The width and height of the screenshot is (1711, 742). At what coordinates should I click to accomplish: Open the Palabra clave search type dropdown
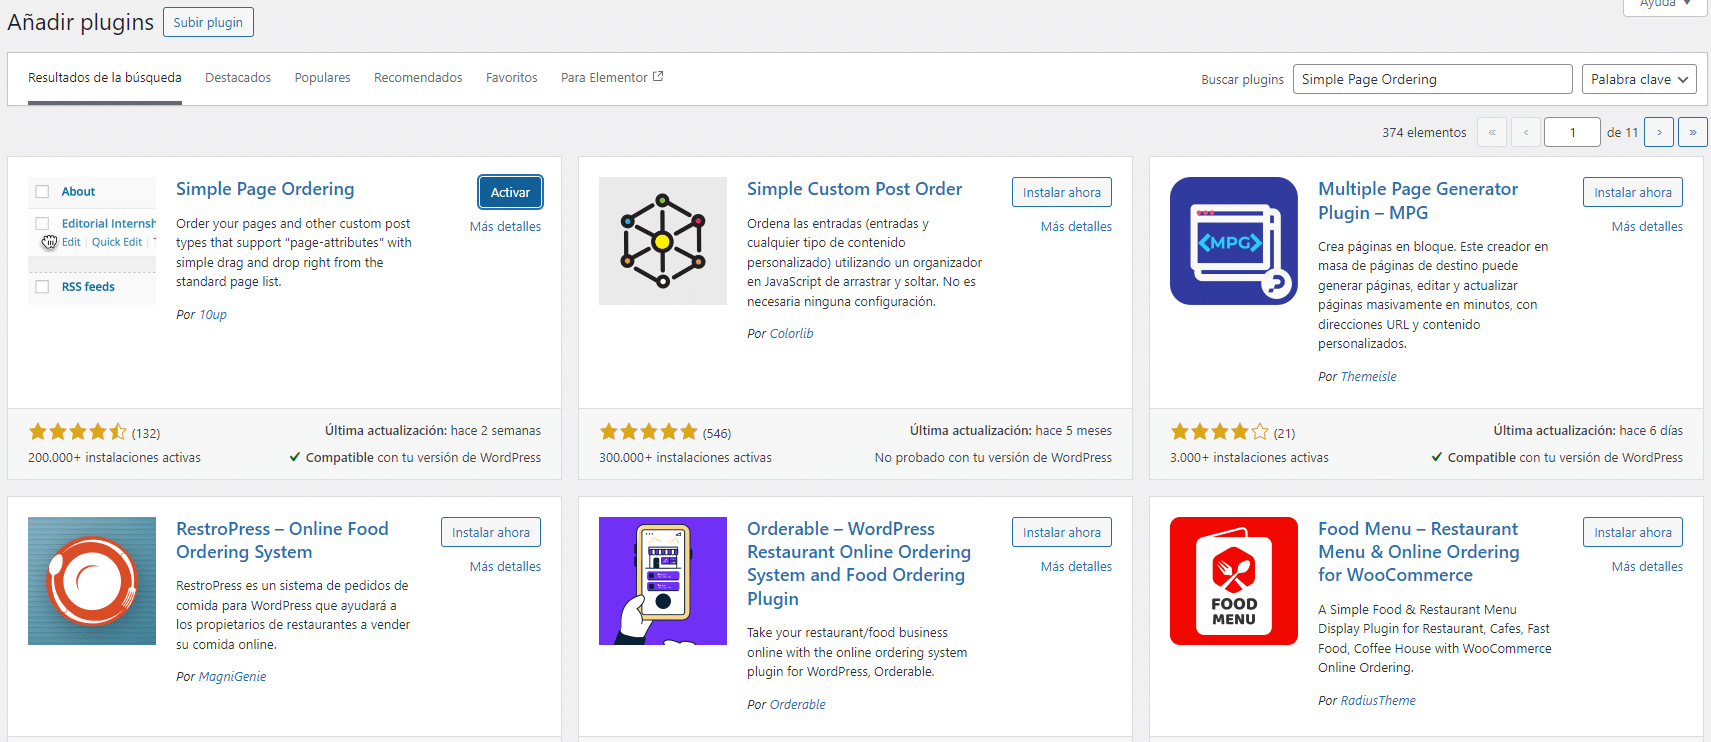1638,79
